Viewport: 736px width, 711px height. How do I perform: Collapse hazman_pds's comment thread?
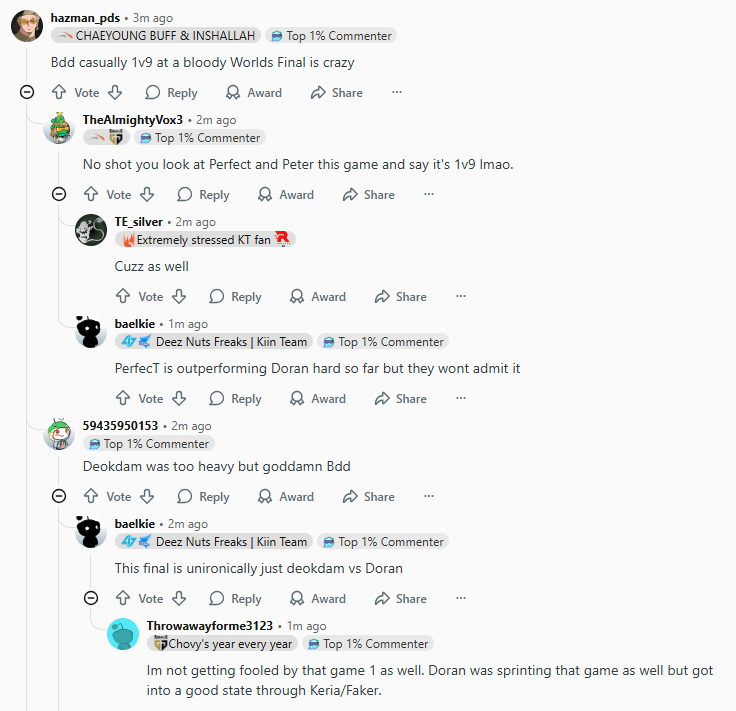coord(27,92)
